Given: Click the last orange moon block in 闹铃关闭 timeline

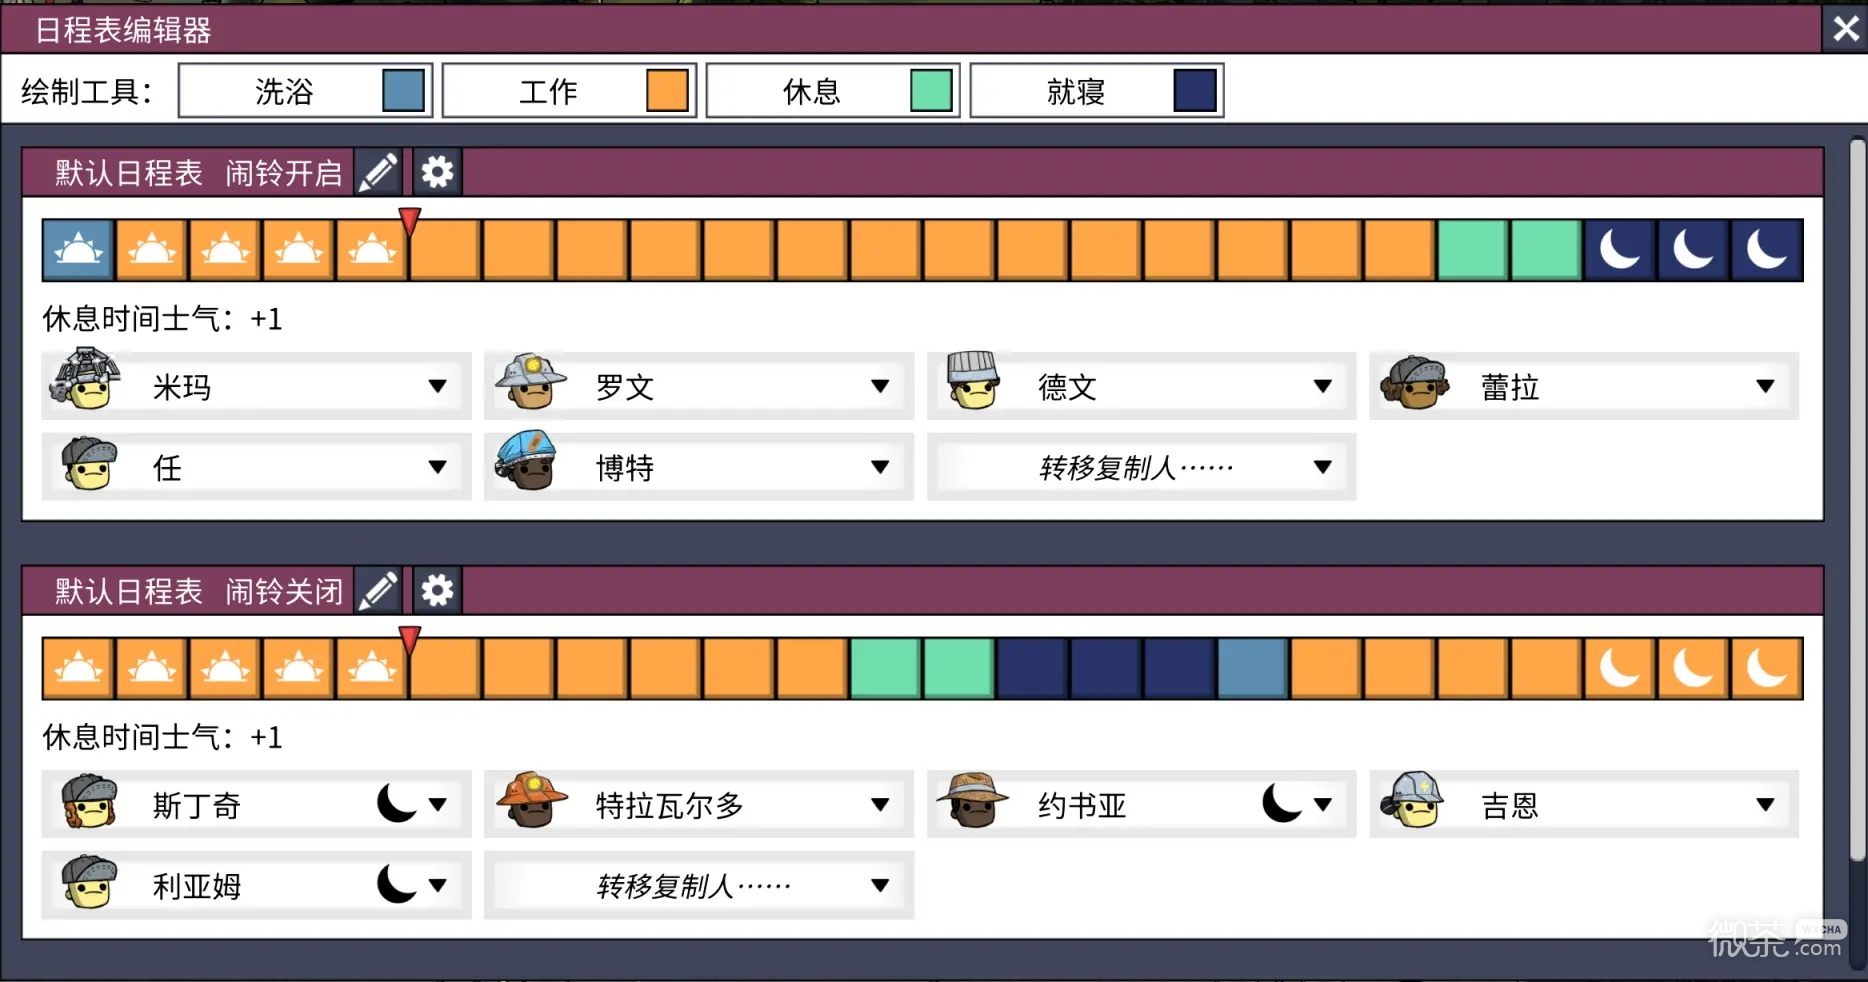Looking at the screenshot, I should [1766, 668].
